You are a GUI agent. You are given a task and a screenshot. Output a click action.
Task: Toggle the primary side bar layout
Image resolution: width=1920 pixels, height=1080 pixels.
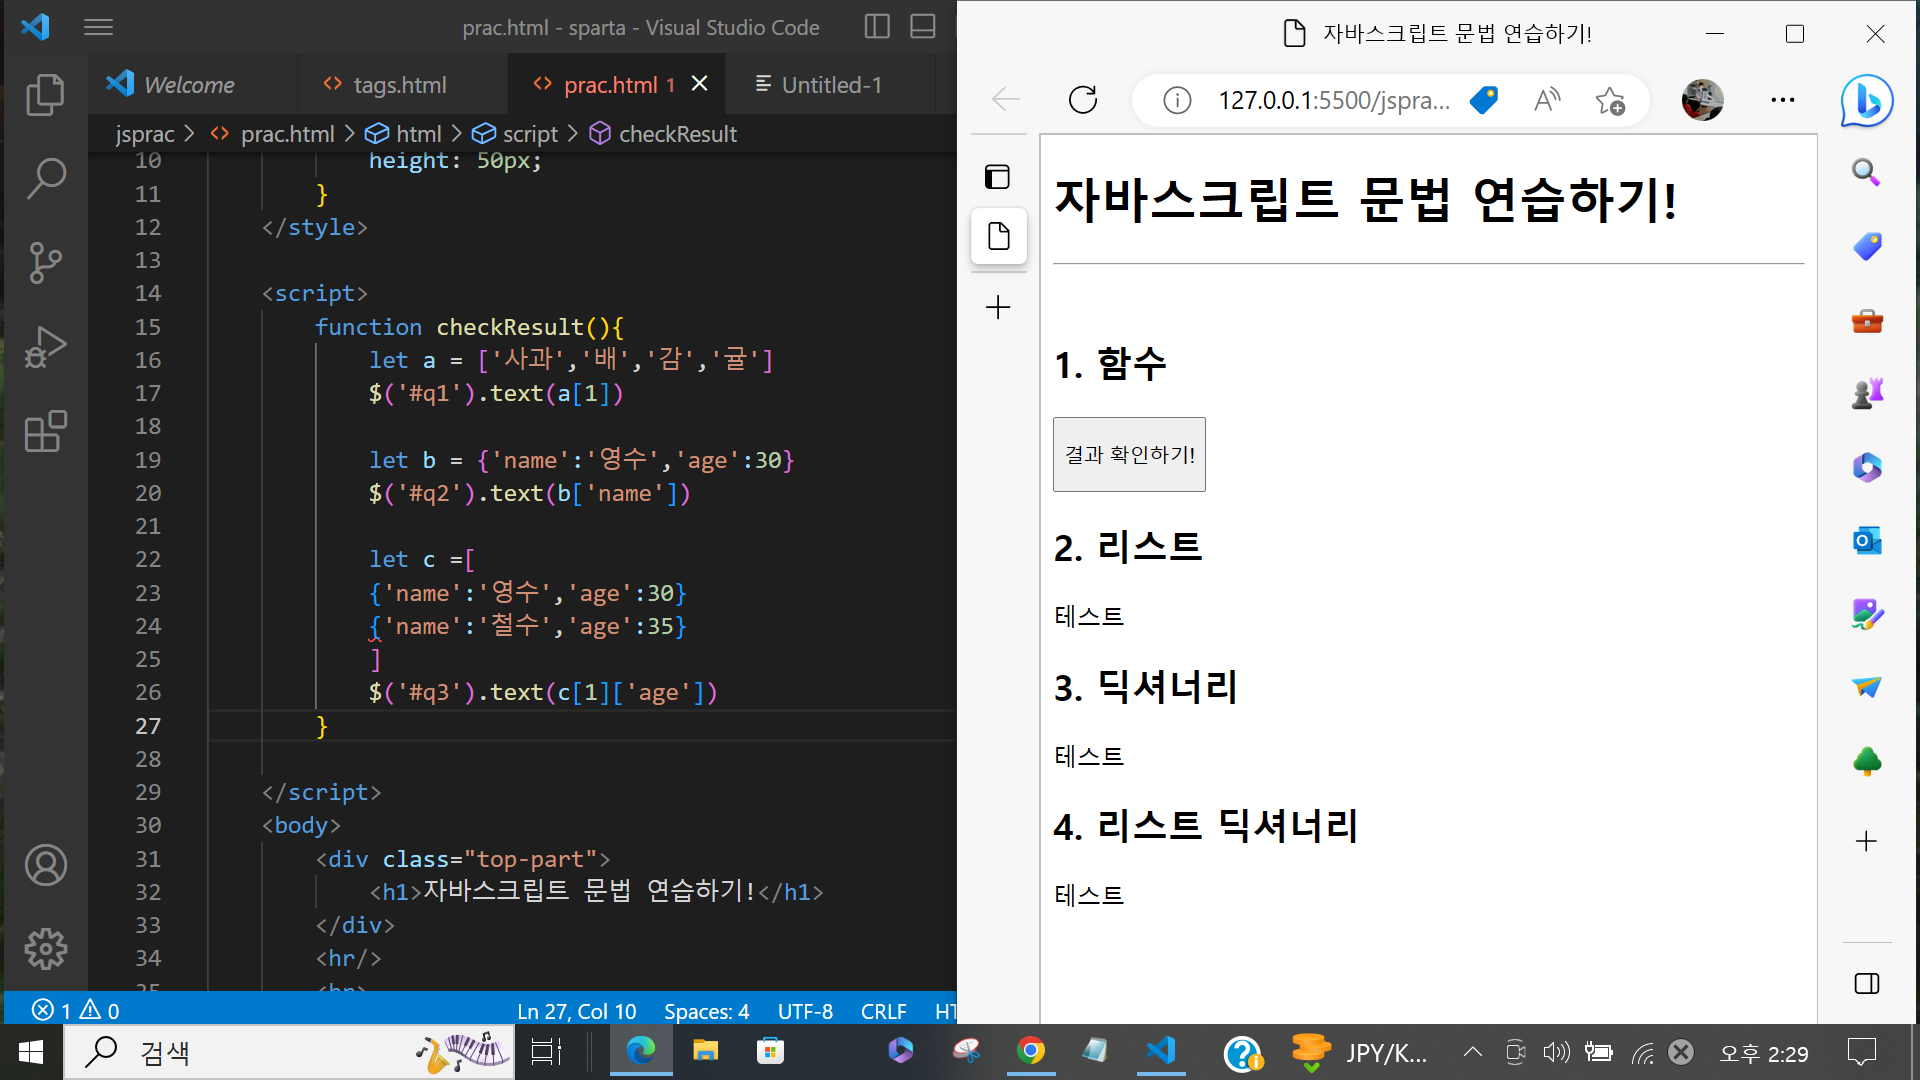tap(877, 27)
